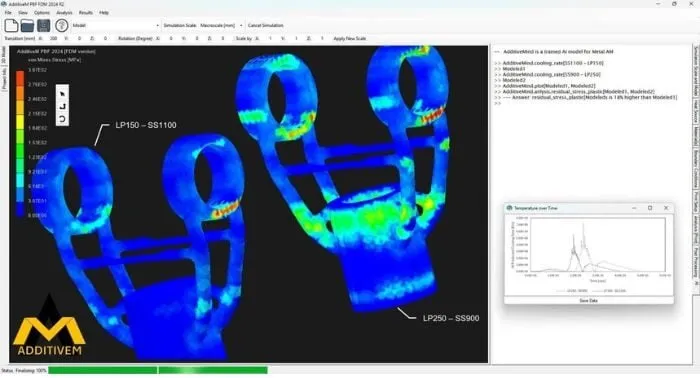Image resolution: width=700 pixels, height=378 pixels.
Task: Open the Results menu
Action: tap(86, 12)
